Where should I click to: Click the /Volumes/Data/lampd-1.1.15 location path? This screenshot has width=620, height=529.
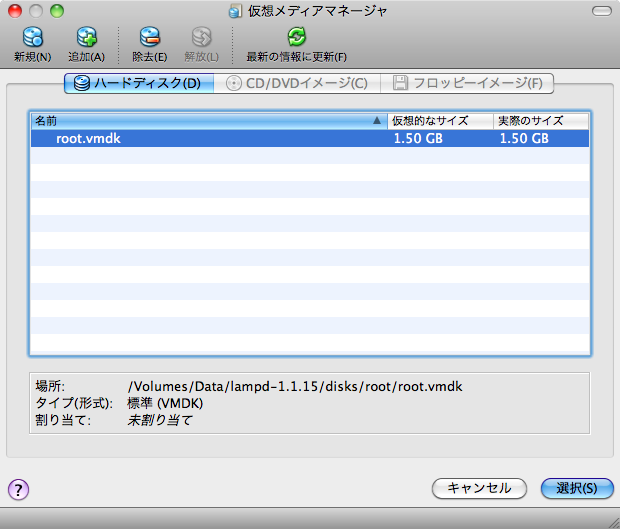point(295,386)
